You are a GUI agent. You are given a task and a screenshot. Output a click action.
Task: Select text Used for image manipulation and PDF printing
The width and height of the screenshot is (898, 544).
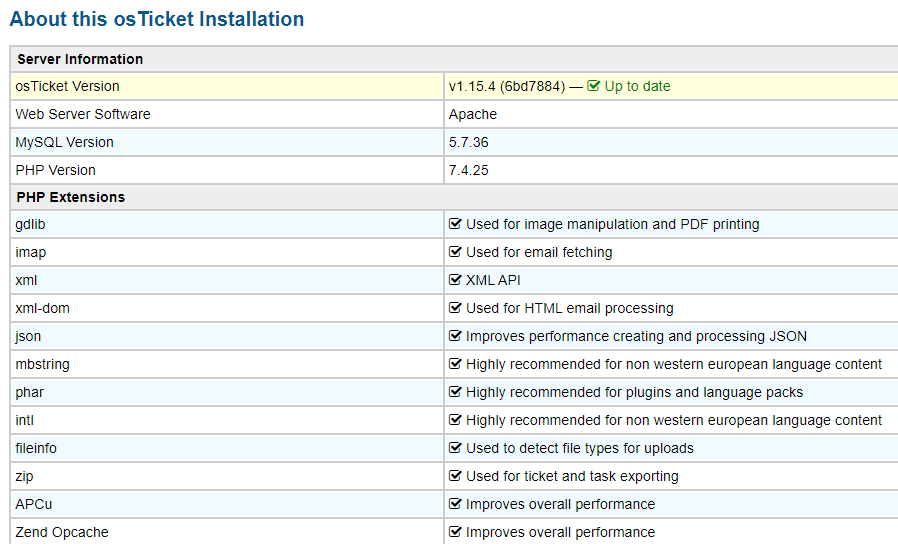[612, 224]
